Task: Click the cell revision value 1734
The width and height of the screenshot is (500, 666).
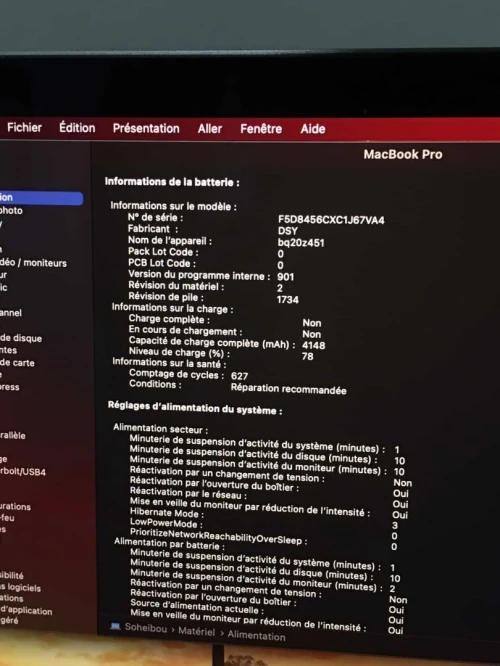Action: 288,300
